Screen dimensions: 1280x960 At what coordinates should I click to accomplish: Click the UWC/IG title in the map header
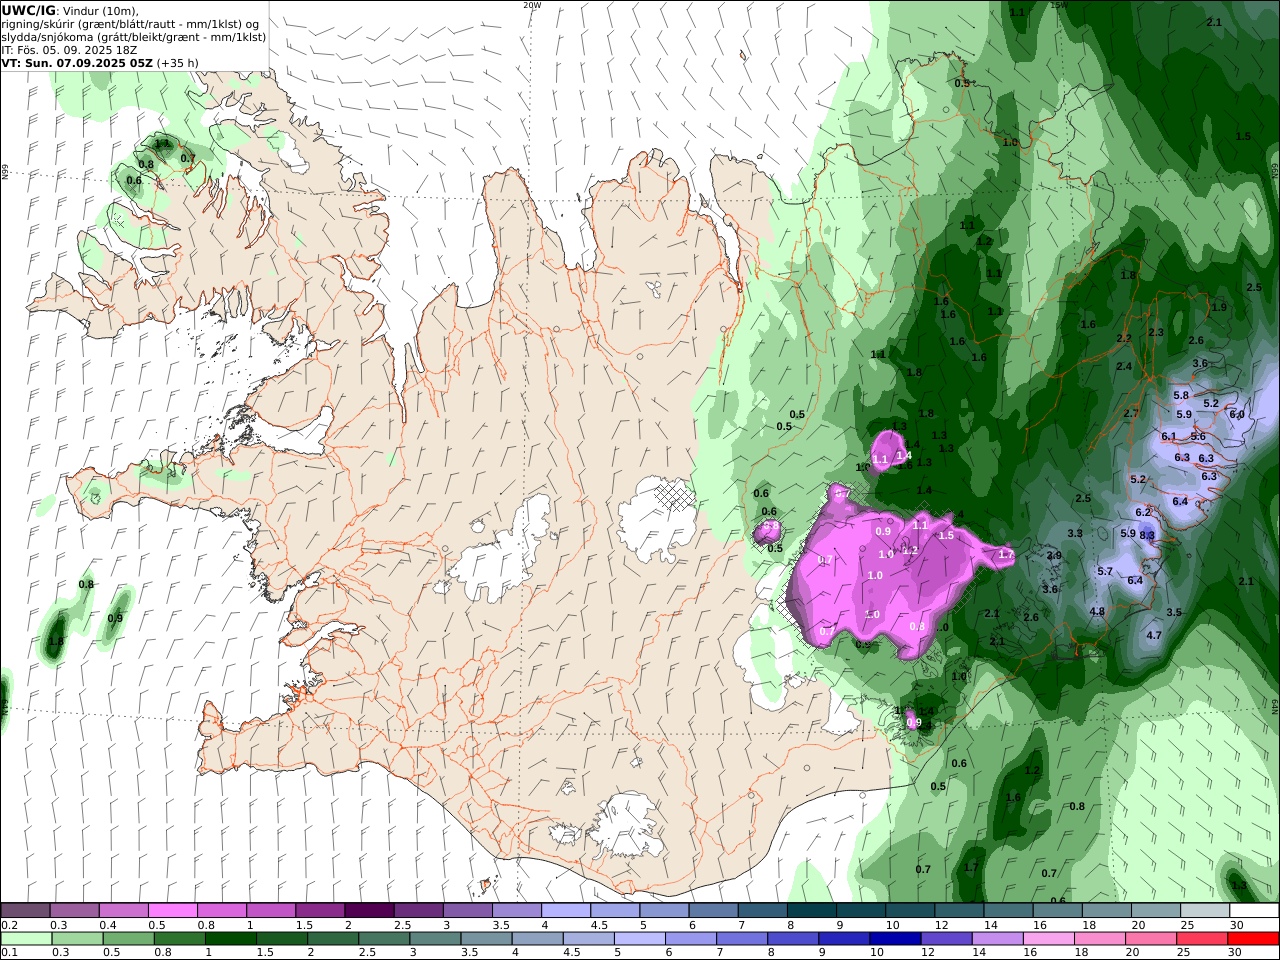29,11
